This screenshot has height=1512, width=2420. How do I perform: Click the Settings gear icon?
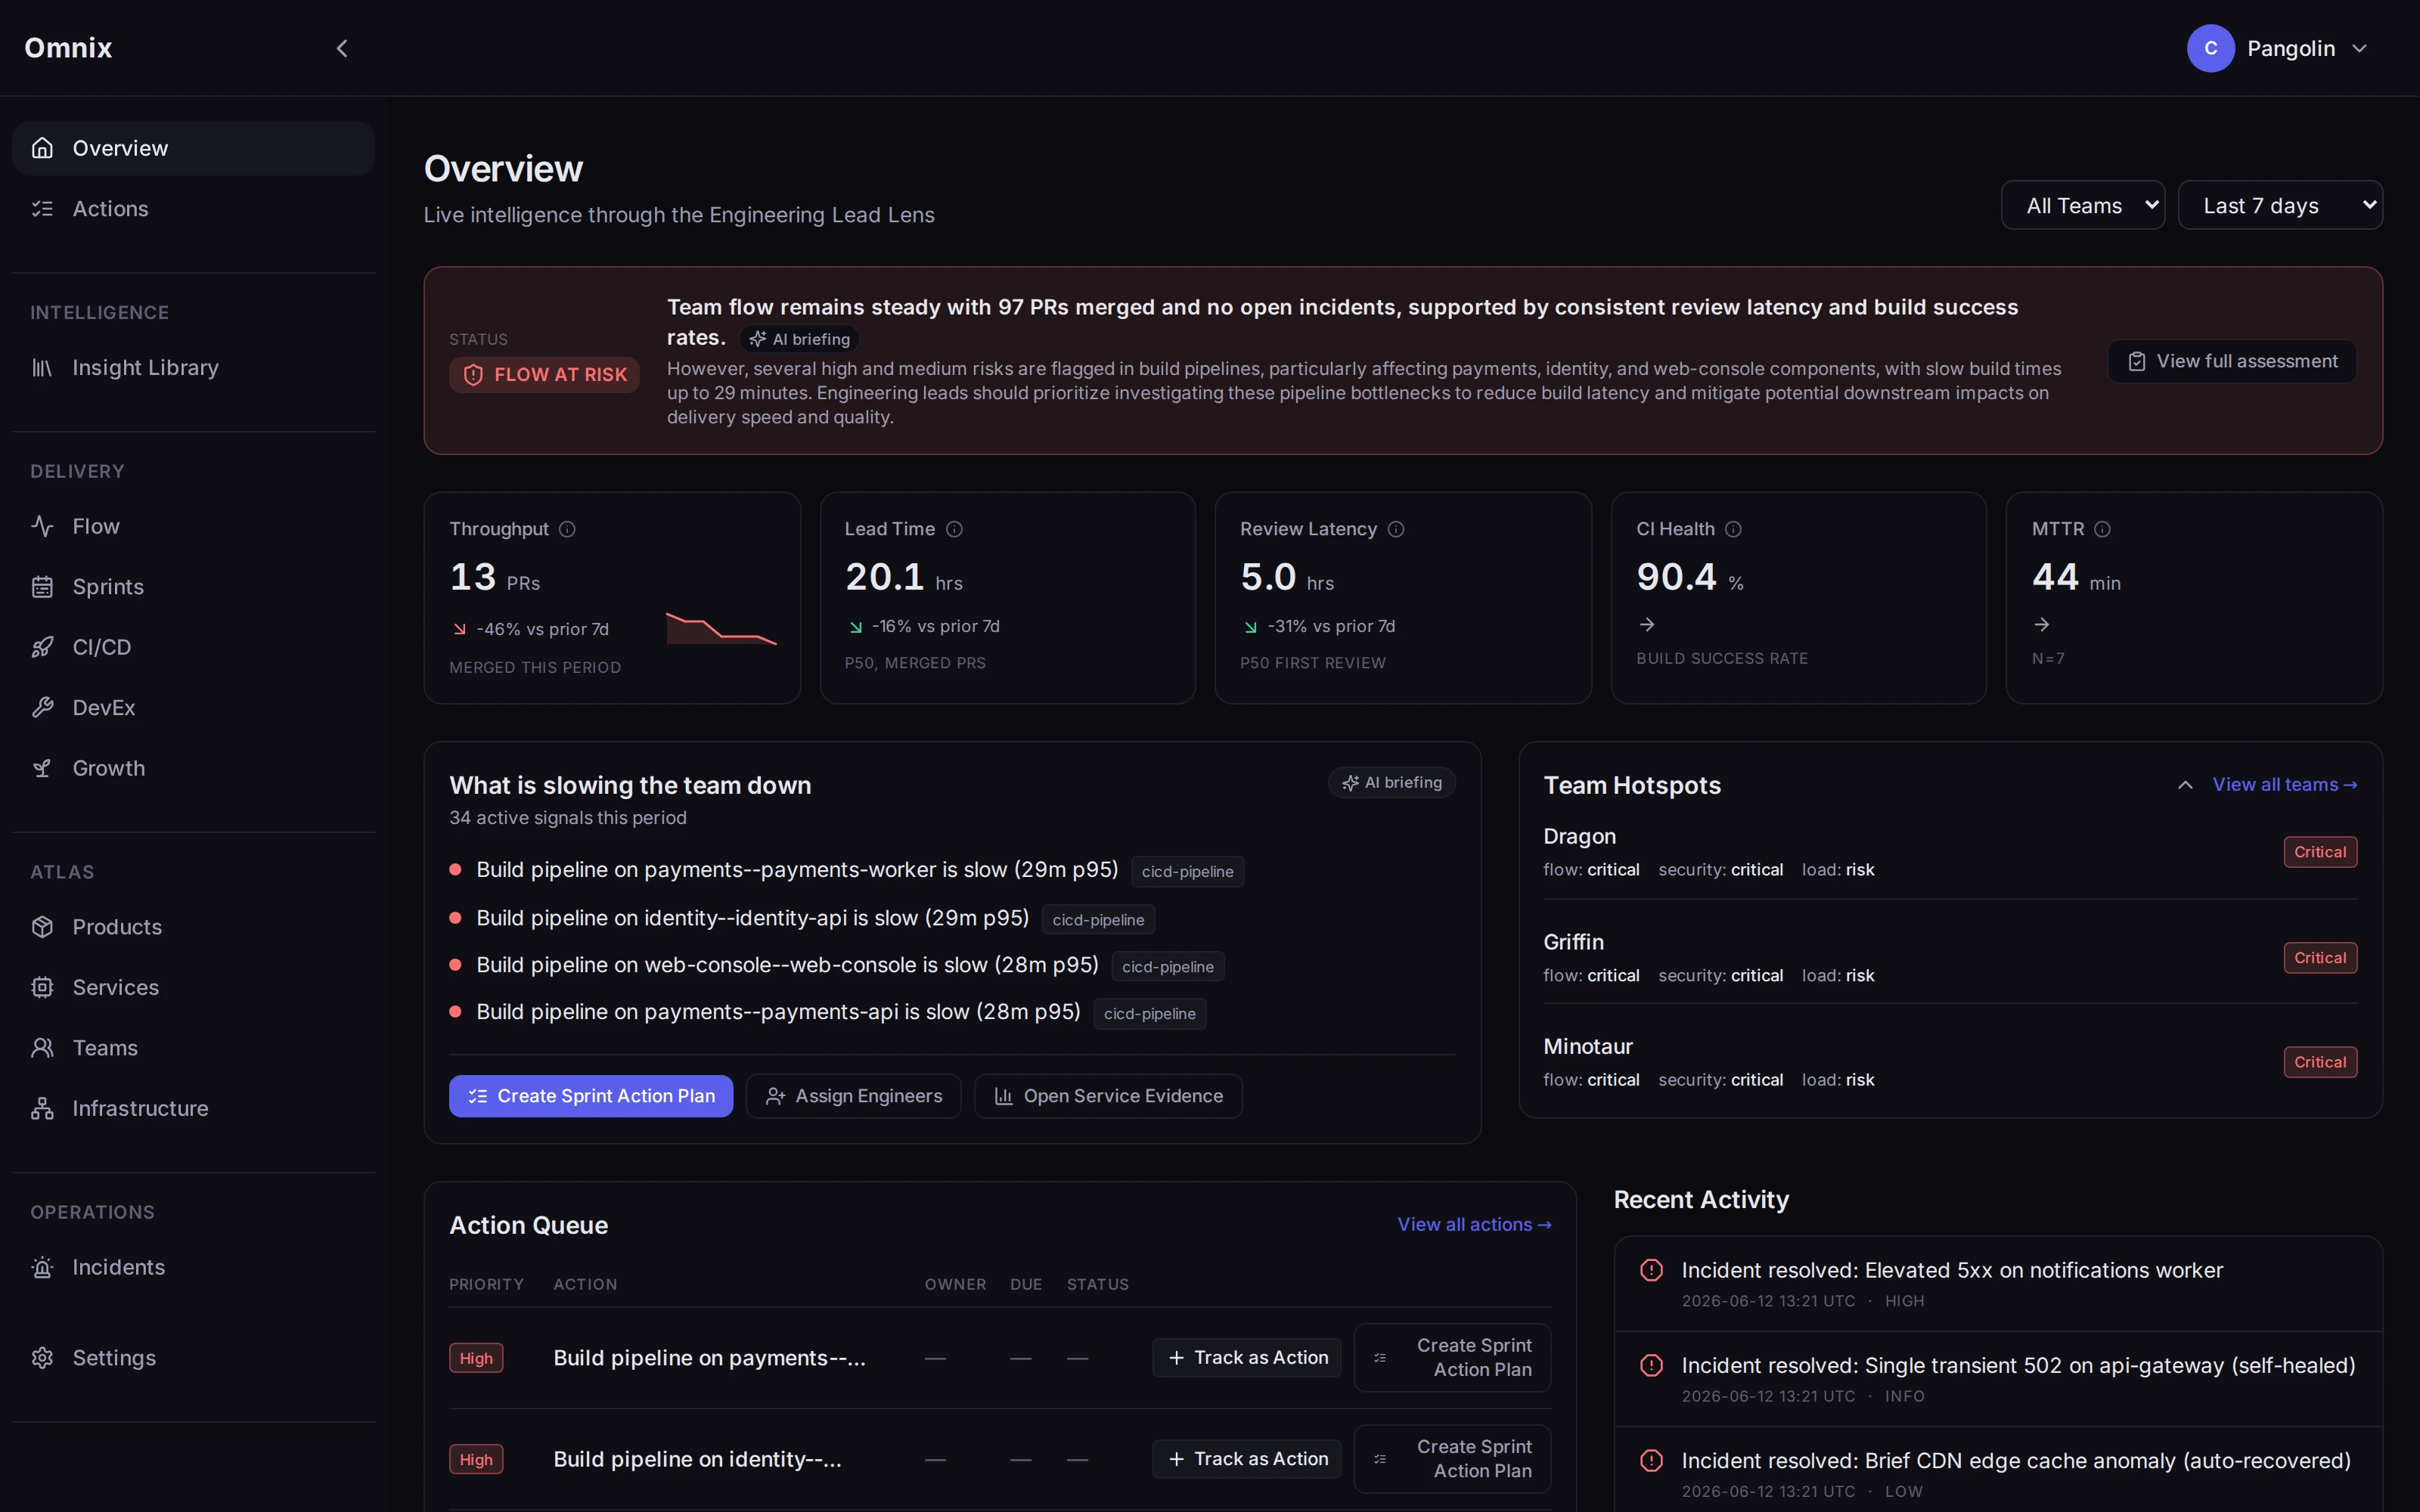[x=42, y=1358]
